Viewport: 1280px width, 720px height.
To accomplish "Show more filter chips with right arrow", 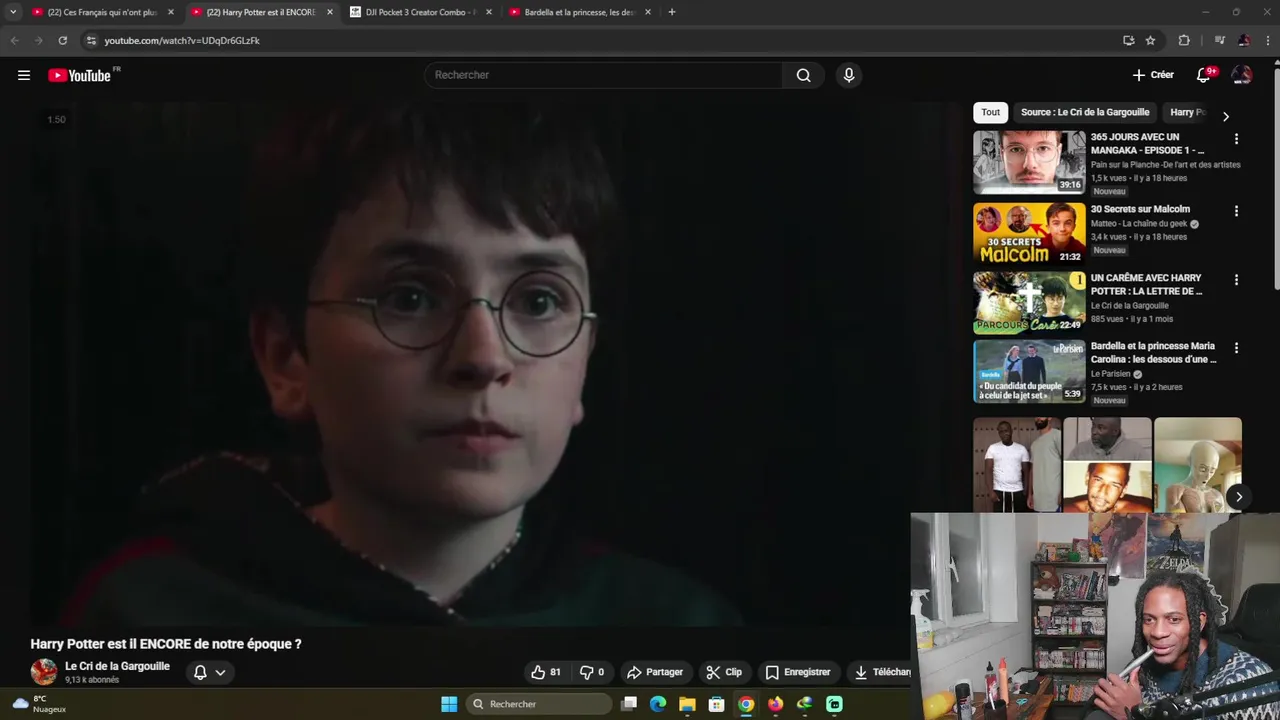I will 1226,116.
